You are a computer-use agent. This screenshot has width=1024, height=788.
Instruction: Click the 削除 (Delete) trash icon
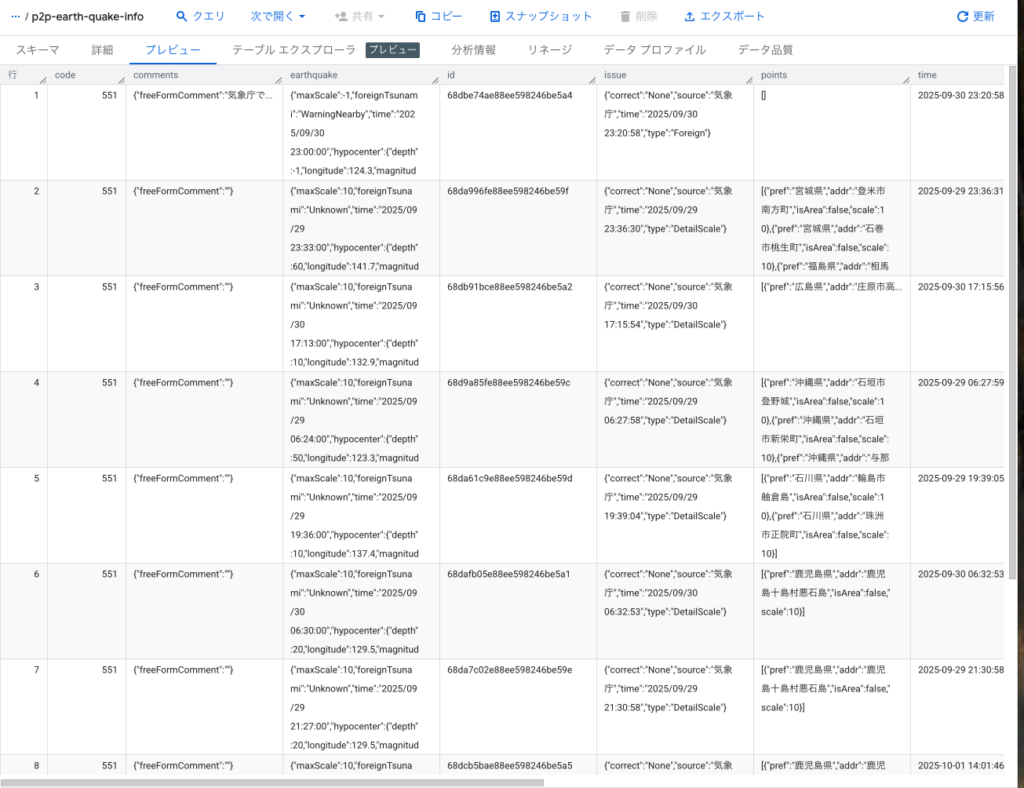pos(625,17)
